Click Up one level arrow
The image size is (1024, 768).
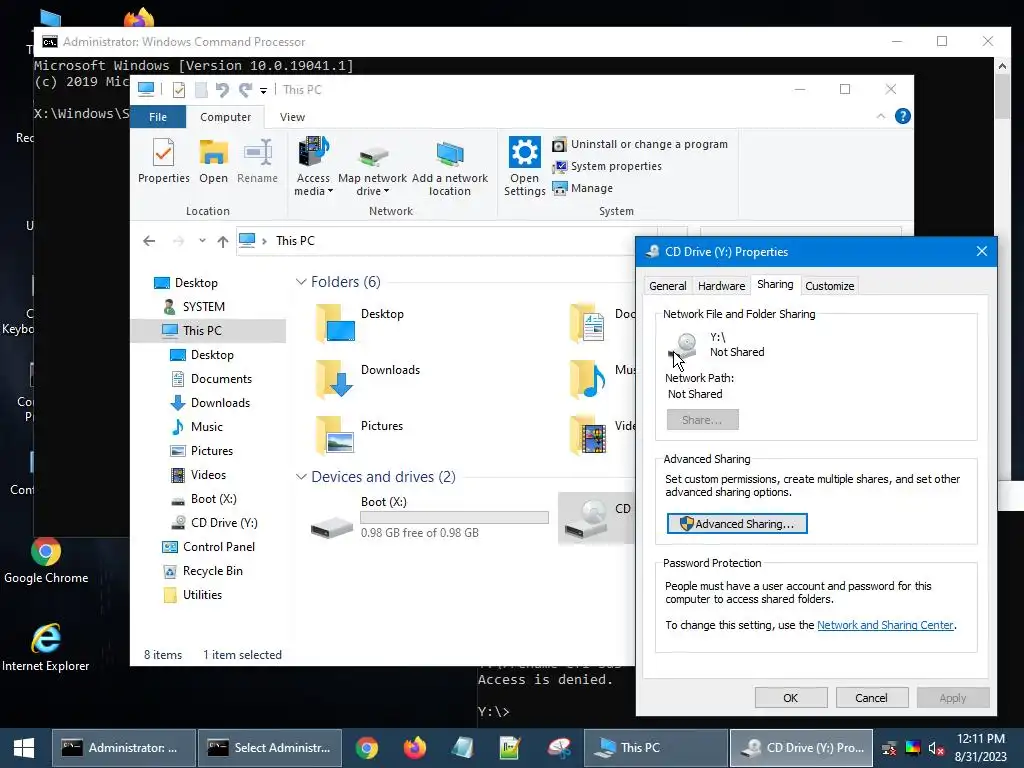click(223, 242)
